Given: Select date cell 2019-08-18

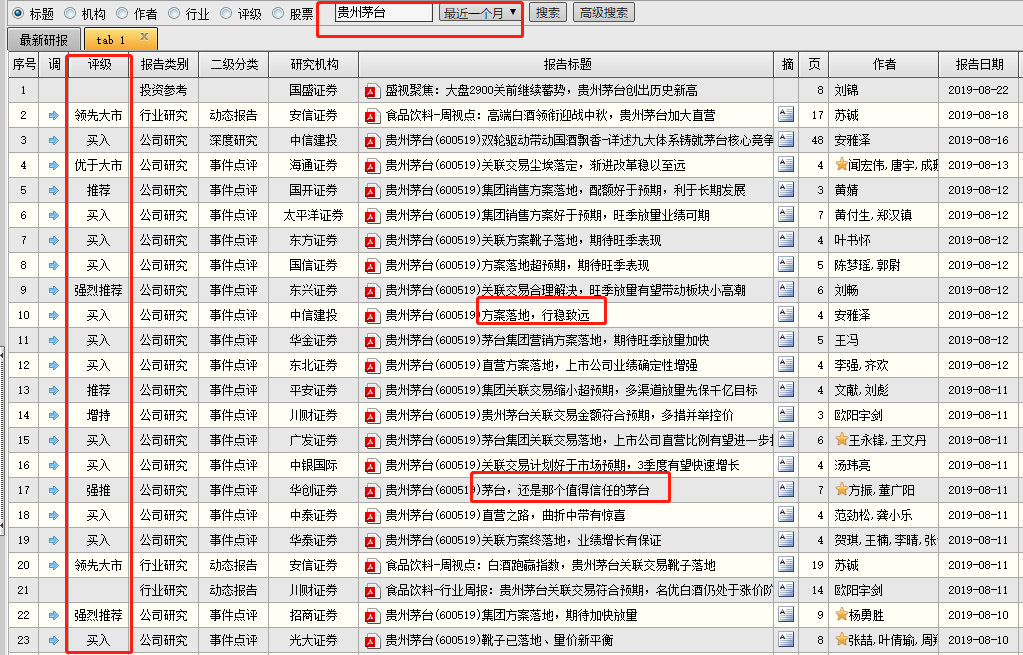Looking at the screenshot, I should 979,115.
